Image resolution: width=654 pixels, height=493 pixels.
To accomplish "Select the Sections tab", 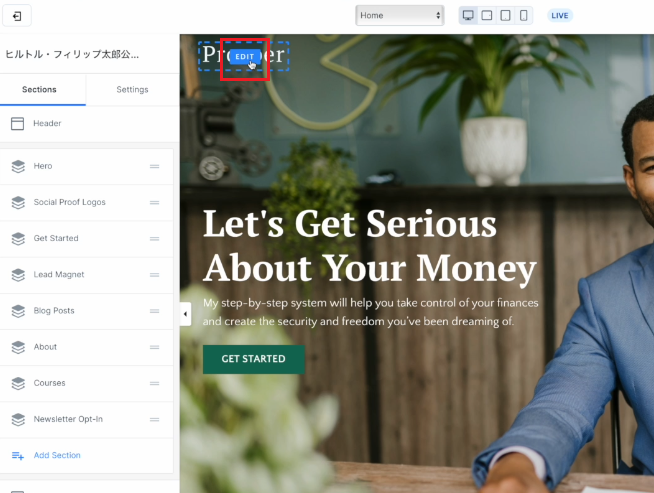I will 39,90.
